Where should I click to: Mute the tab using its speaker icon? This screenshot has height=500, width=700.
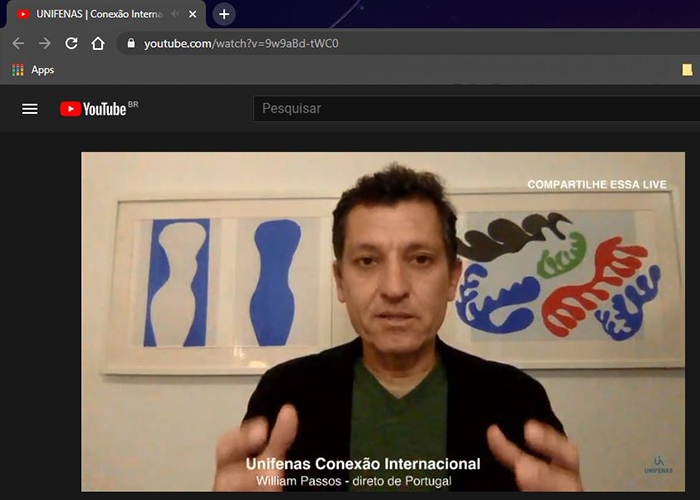[x=176, y=14]
